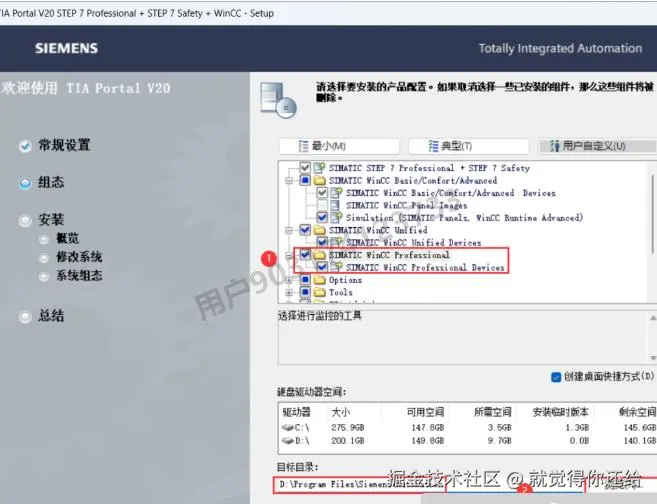Uncheck the Simulation component checkbox
The width and height of the screenshot is (657, 504).
(x=322, y=217)
